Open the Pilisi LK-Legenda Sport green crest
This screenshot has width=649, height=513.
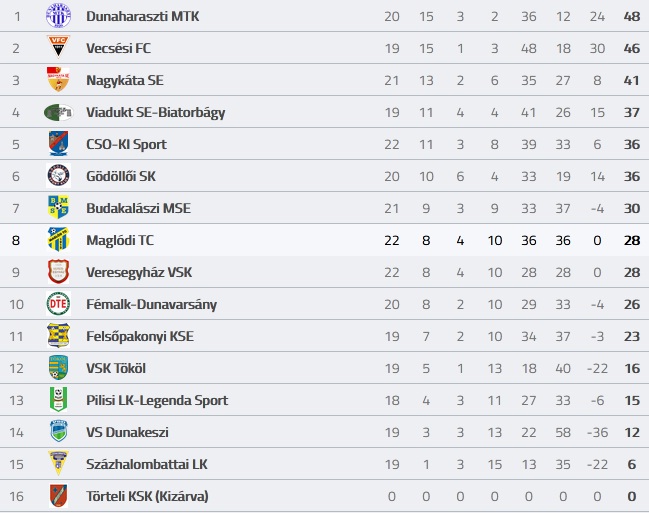58,400
